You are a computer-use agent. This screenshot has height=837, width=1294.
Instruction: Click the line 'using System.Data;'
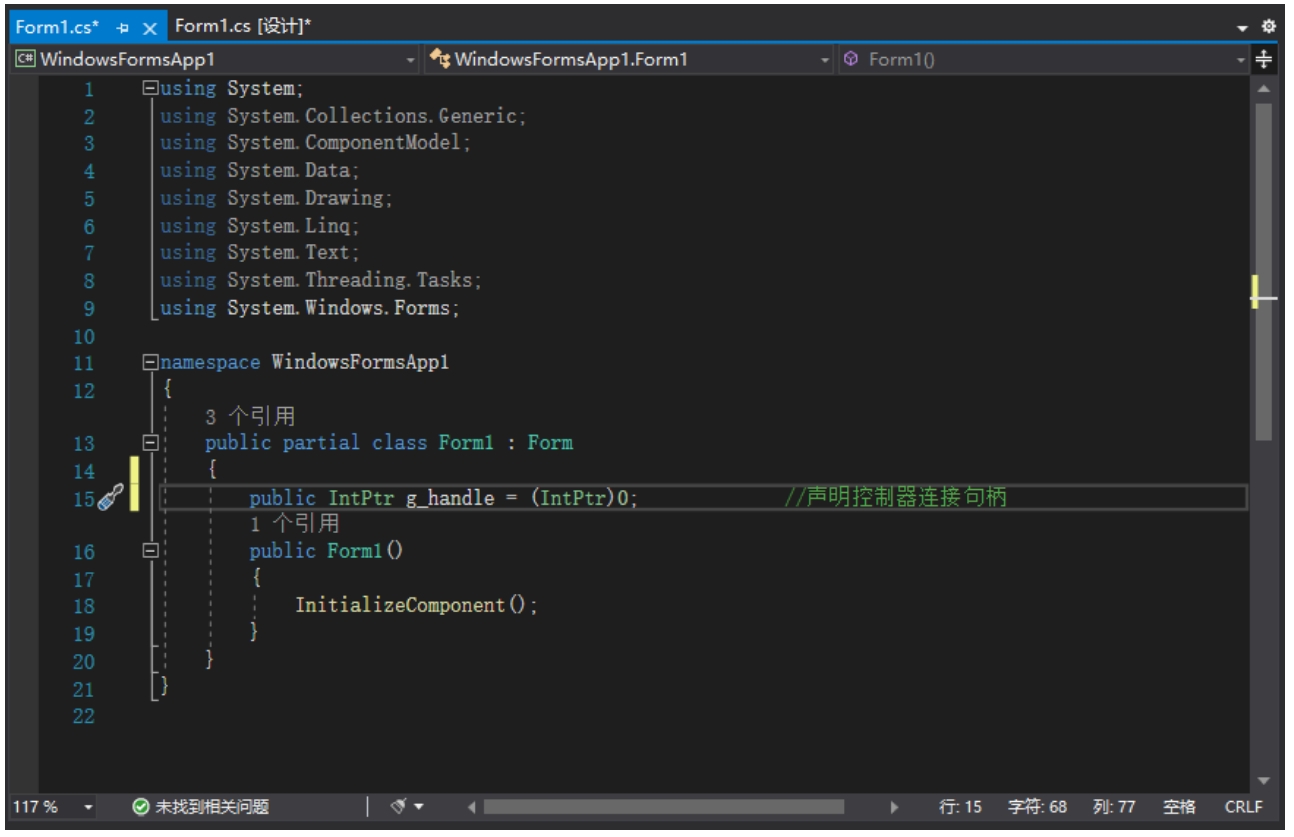pyautogui.click(x=259, y=171)
